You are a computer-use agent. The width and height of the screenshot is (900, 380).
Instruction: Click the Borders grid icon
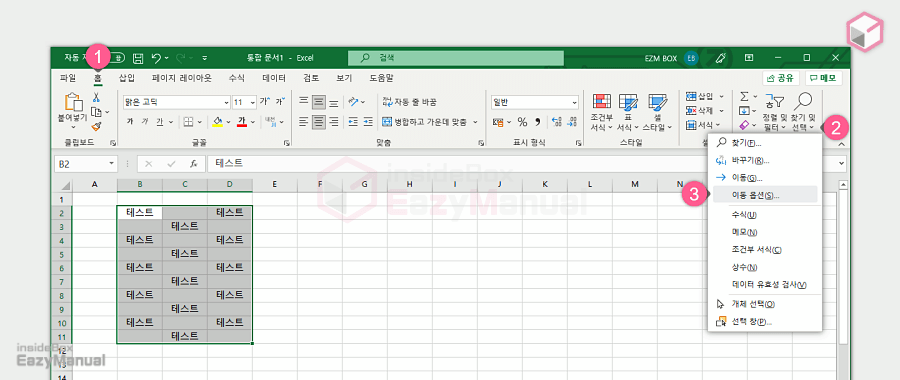point(188,122)
